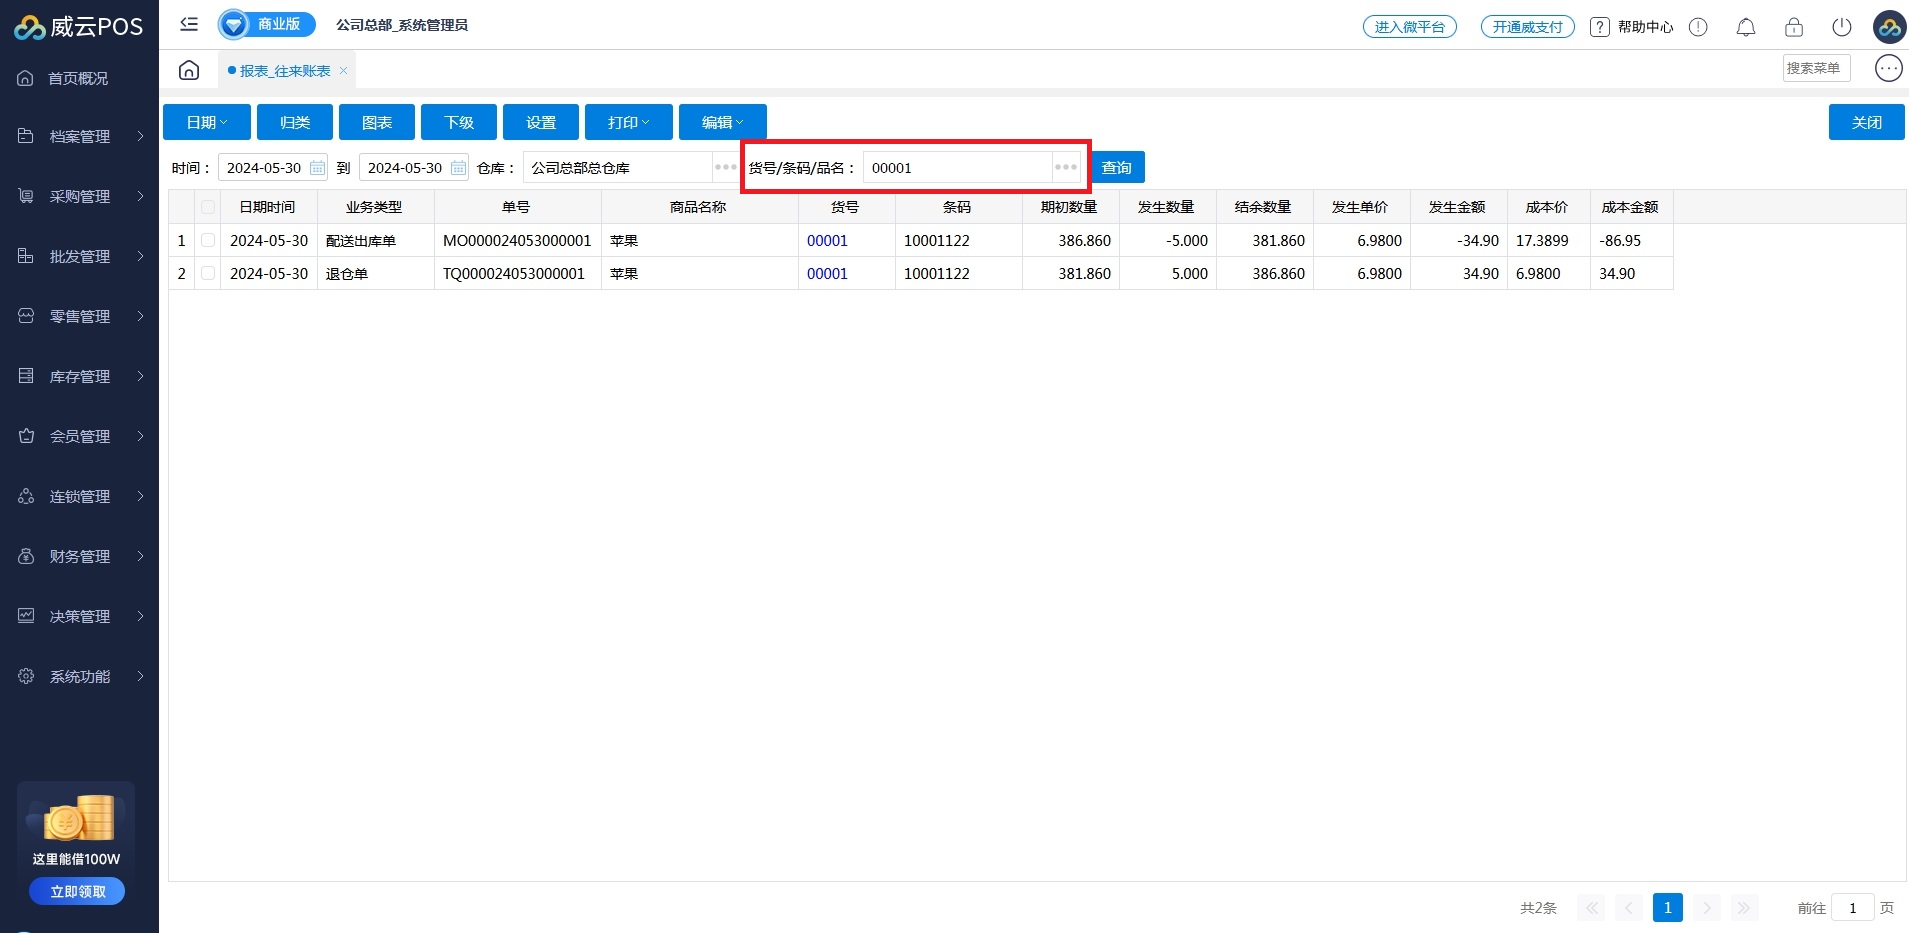Click the 查询 button
This screenshot has height=933, width=1909.
1116,167
